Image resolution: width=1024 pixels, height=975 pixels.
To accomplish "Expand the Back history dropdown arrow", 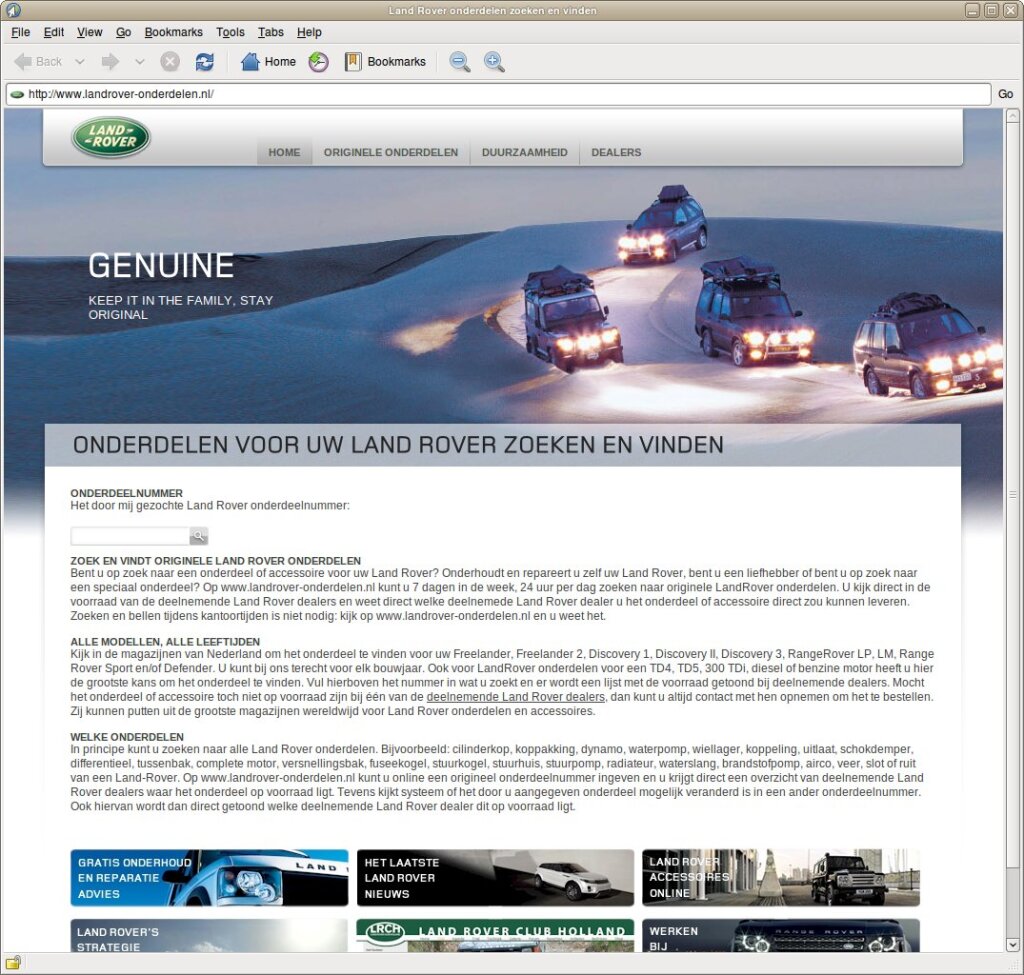I will click(x=80, y=62).
